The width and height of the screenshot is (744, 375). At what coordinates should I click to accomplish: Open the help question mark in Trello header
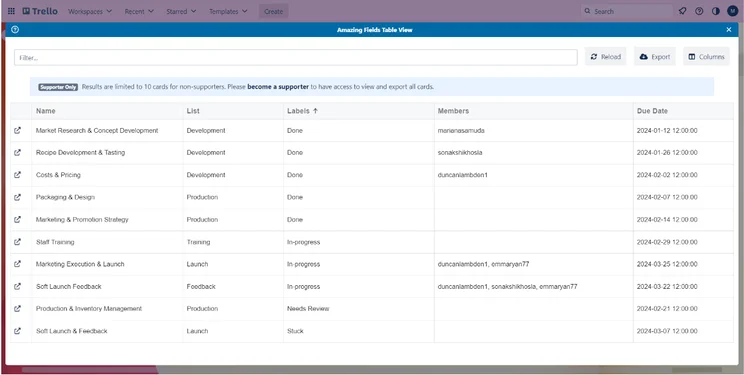tap(699, 11)
